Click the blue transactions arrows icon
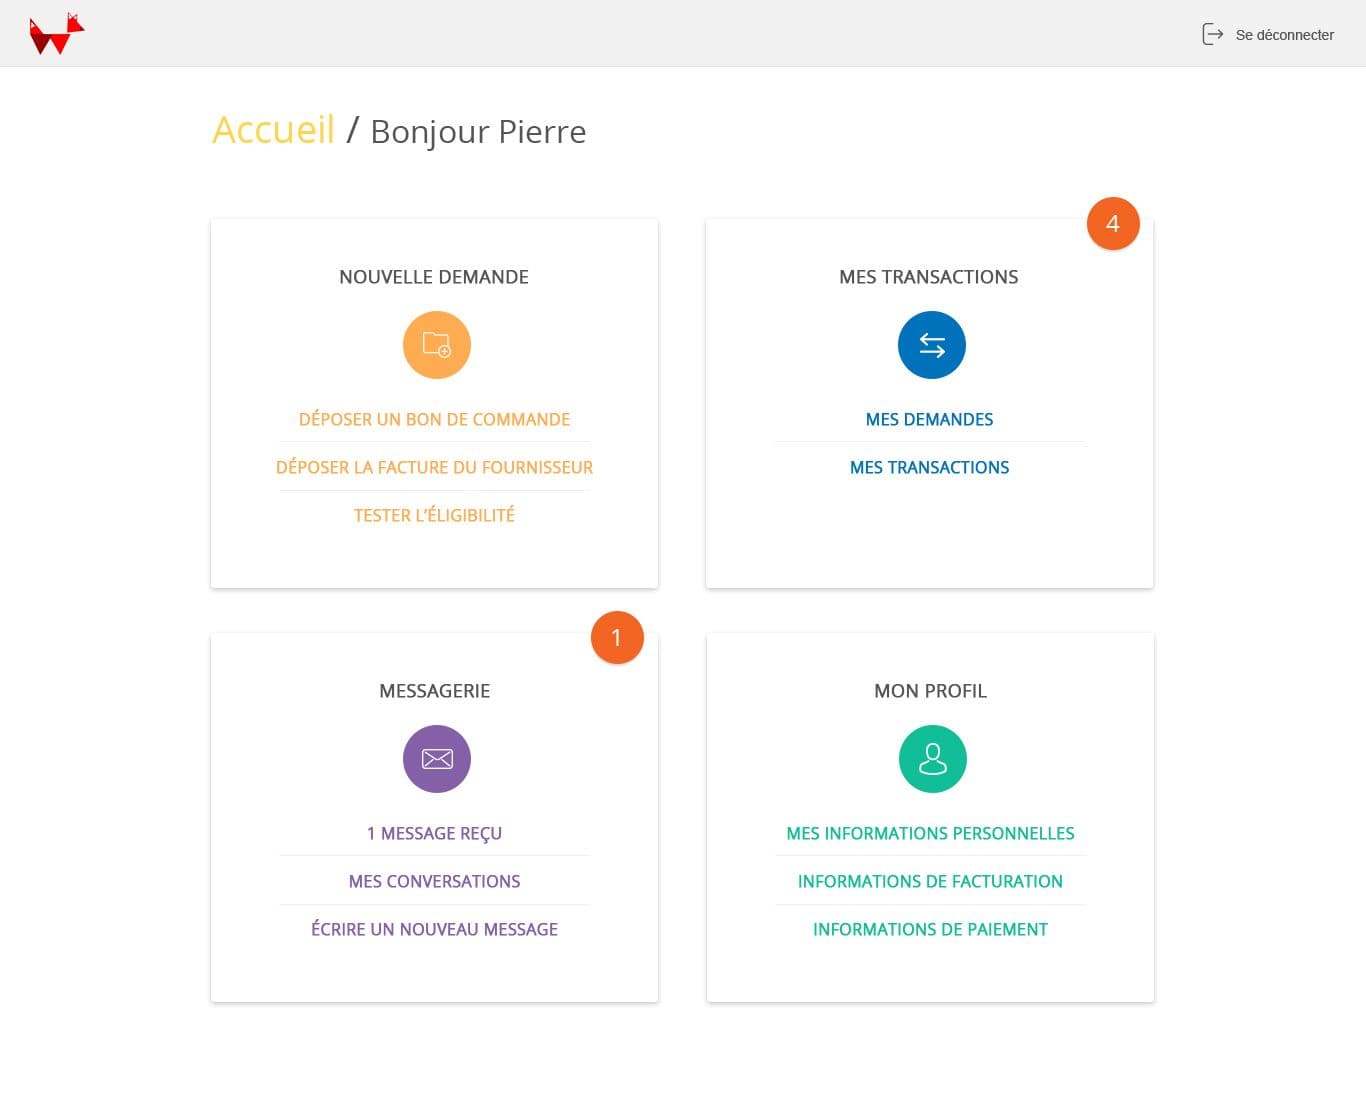 click(931, 345)
